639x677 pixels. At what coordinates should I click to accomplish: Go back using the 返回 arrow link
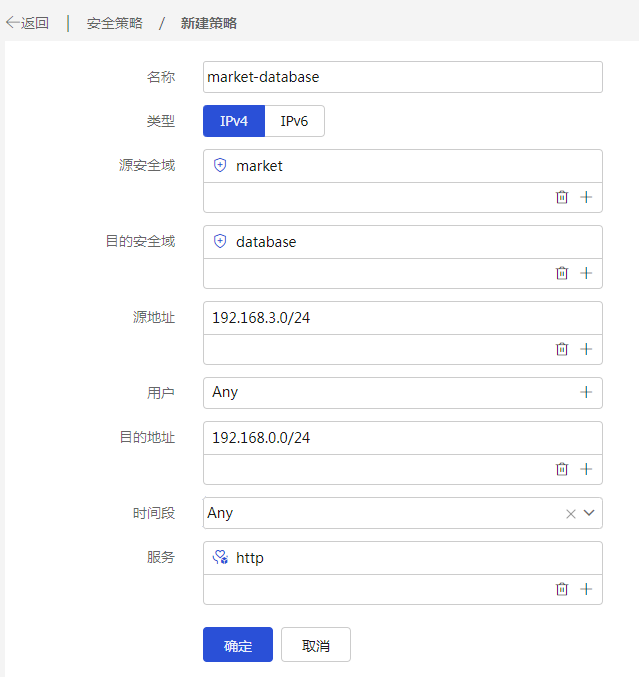[x=27, y=23]
